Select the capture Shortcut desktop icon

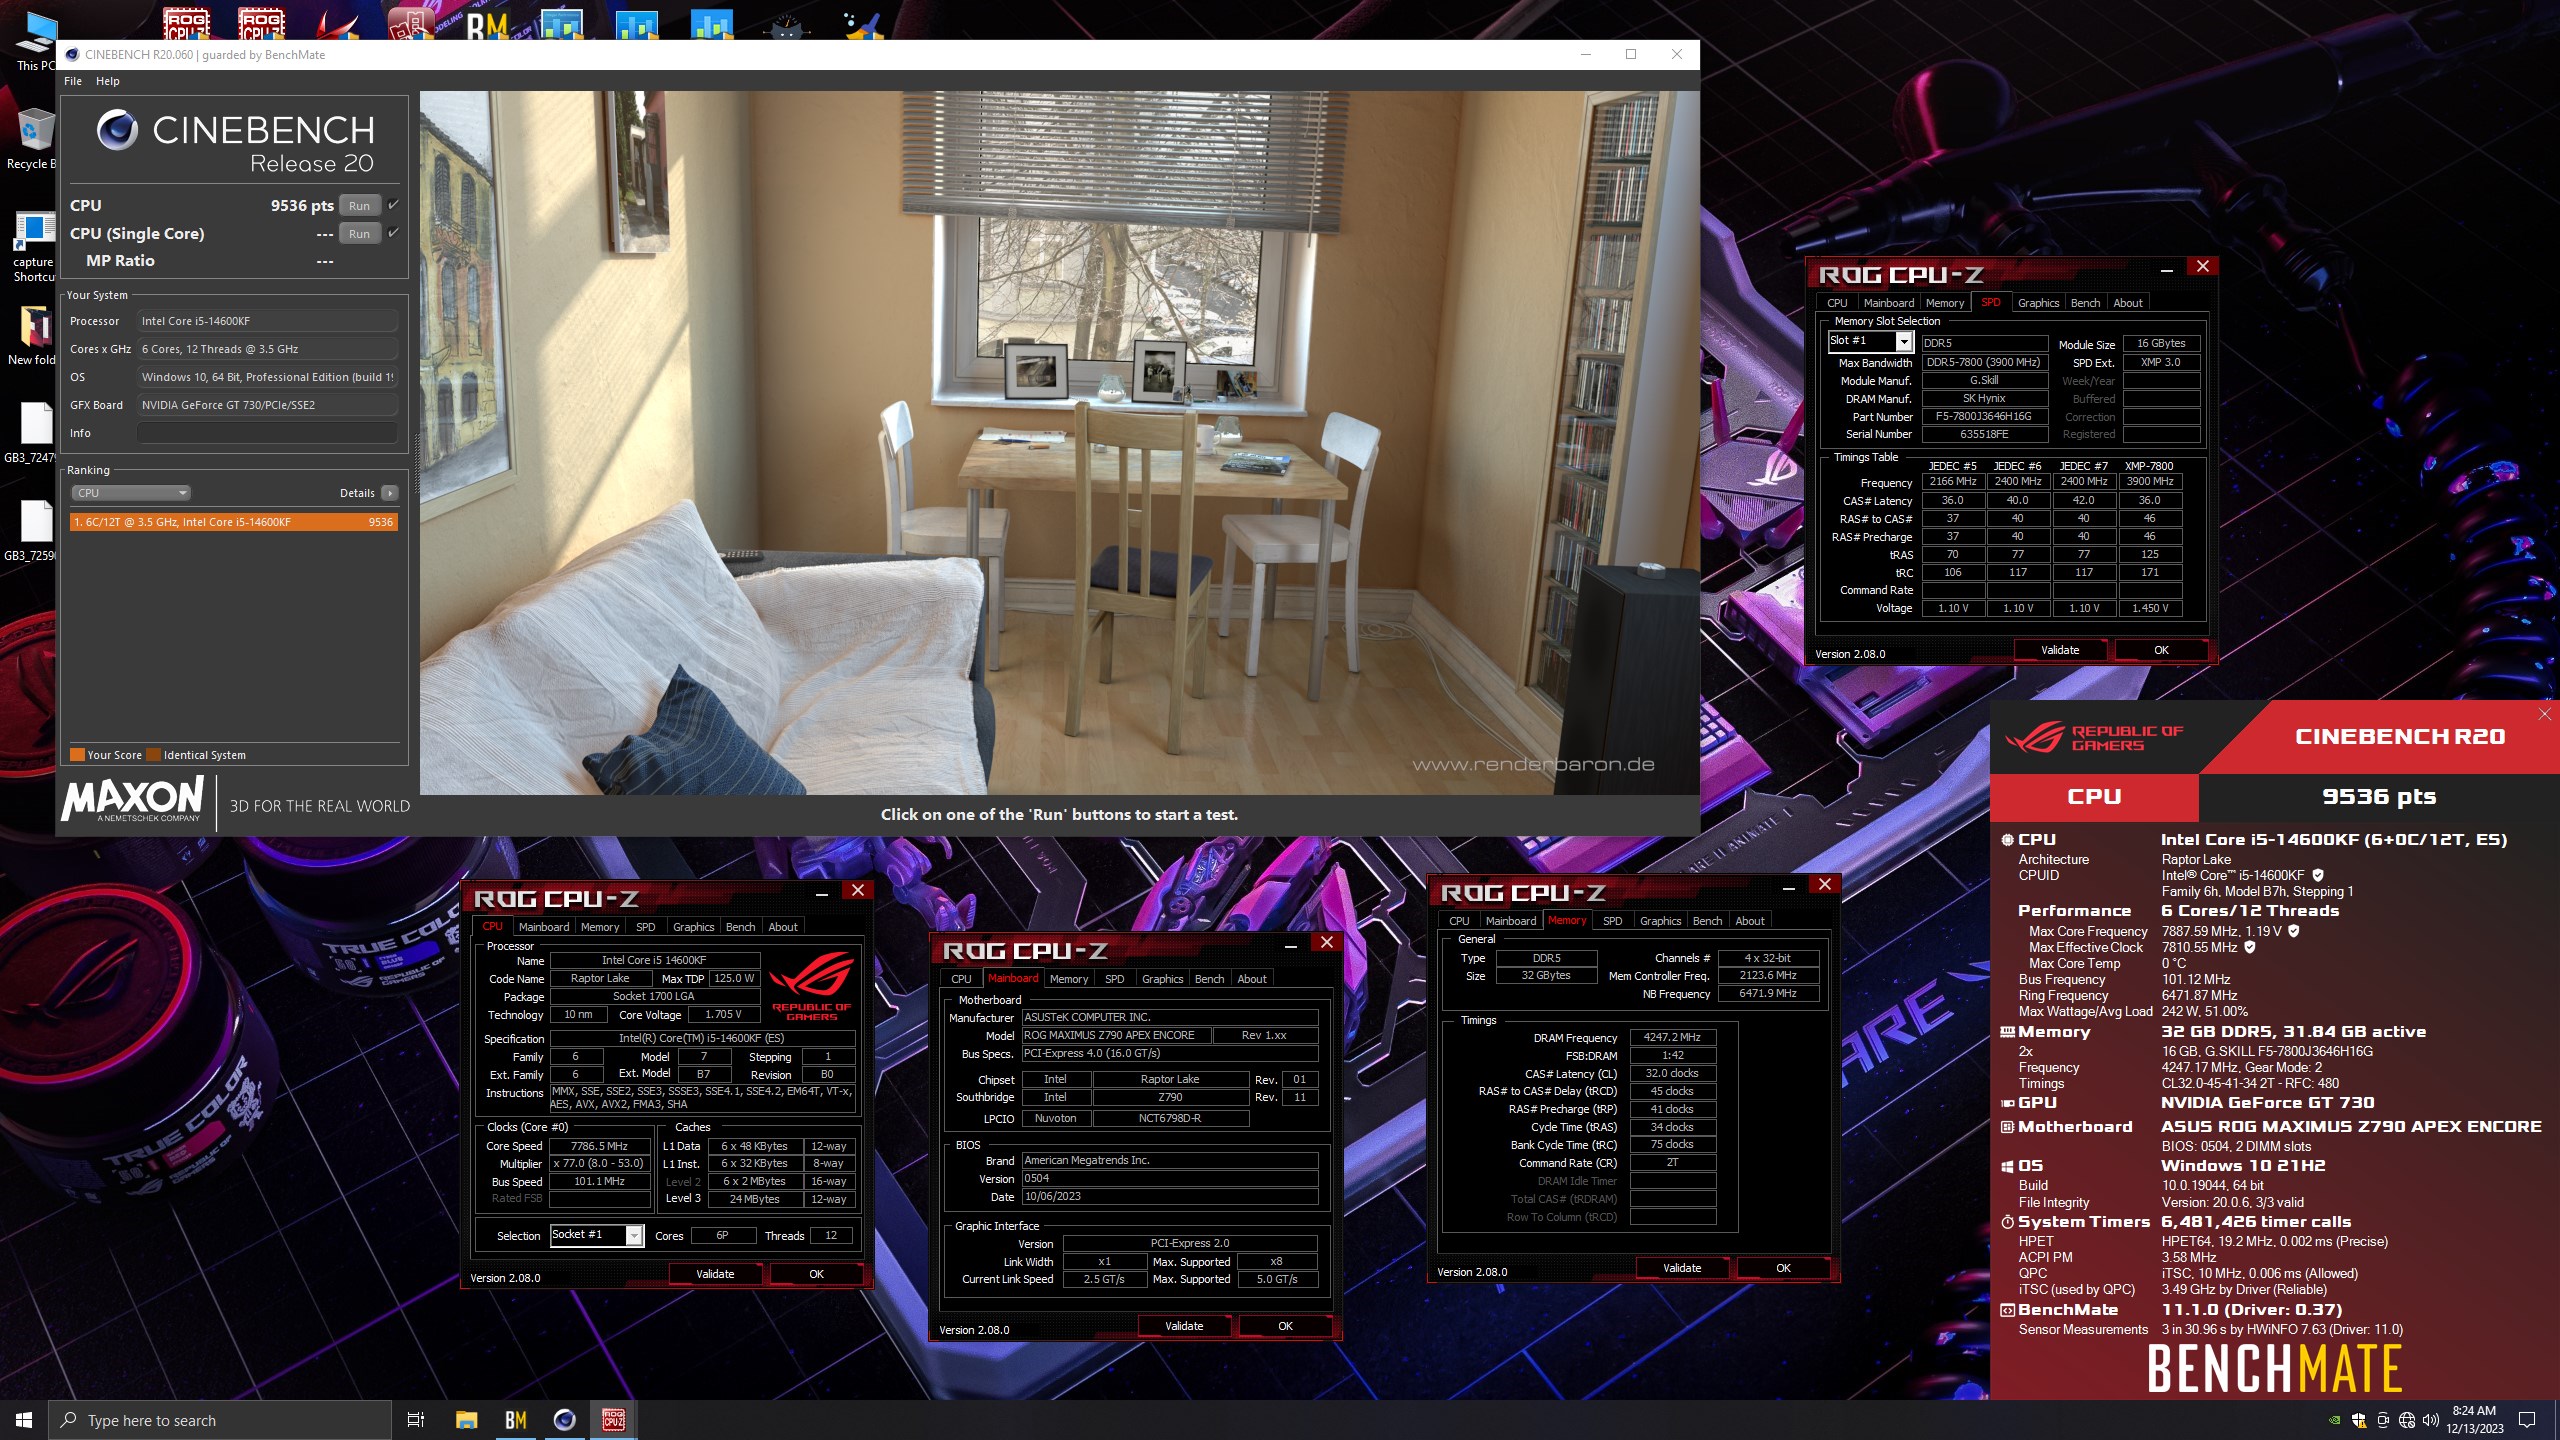[33, 246]
